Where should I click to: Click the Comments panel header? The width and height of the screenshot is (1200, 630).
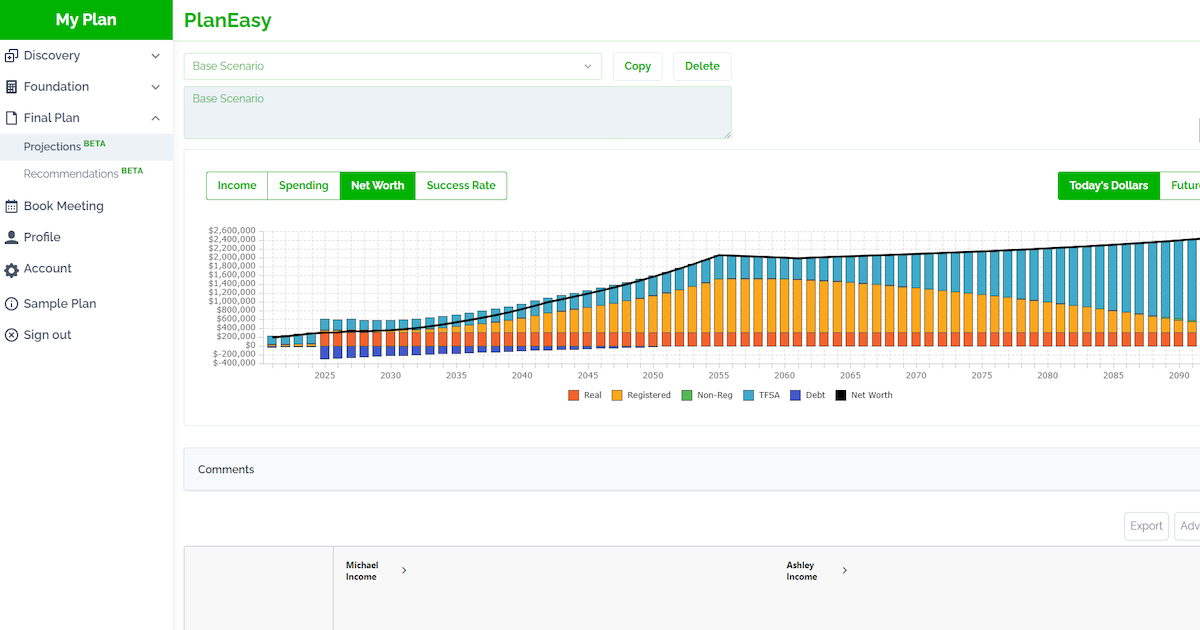pyautogui.click(x=692, y=469)
